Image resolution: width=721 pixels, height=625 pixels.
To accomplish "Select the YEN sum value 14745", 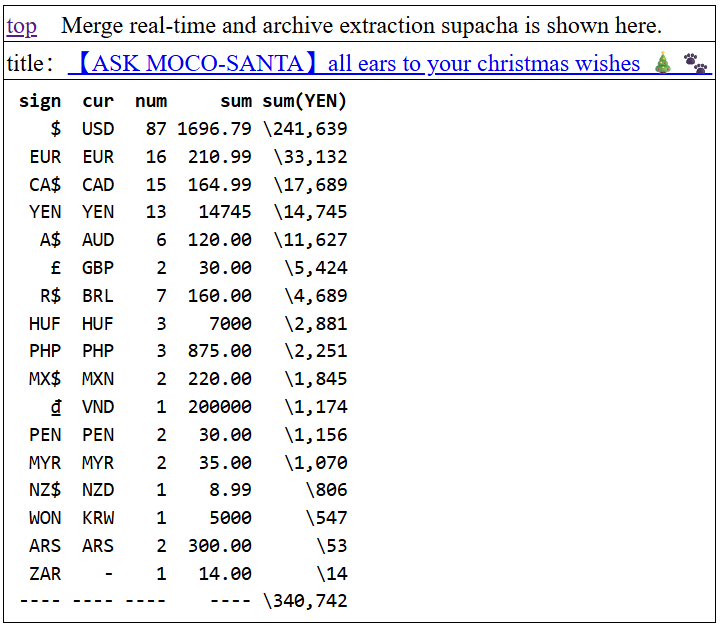I will point(225,212).
